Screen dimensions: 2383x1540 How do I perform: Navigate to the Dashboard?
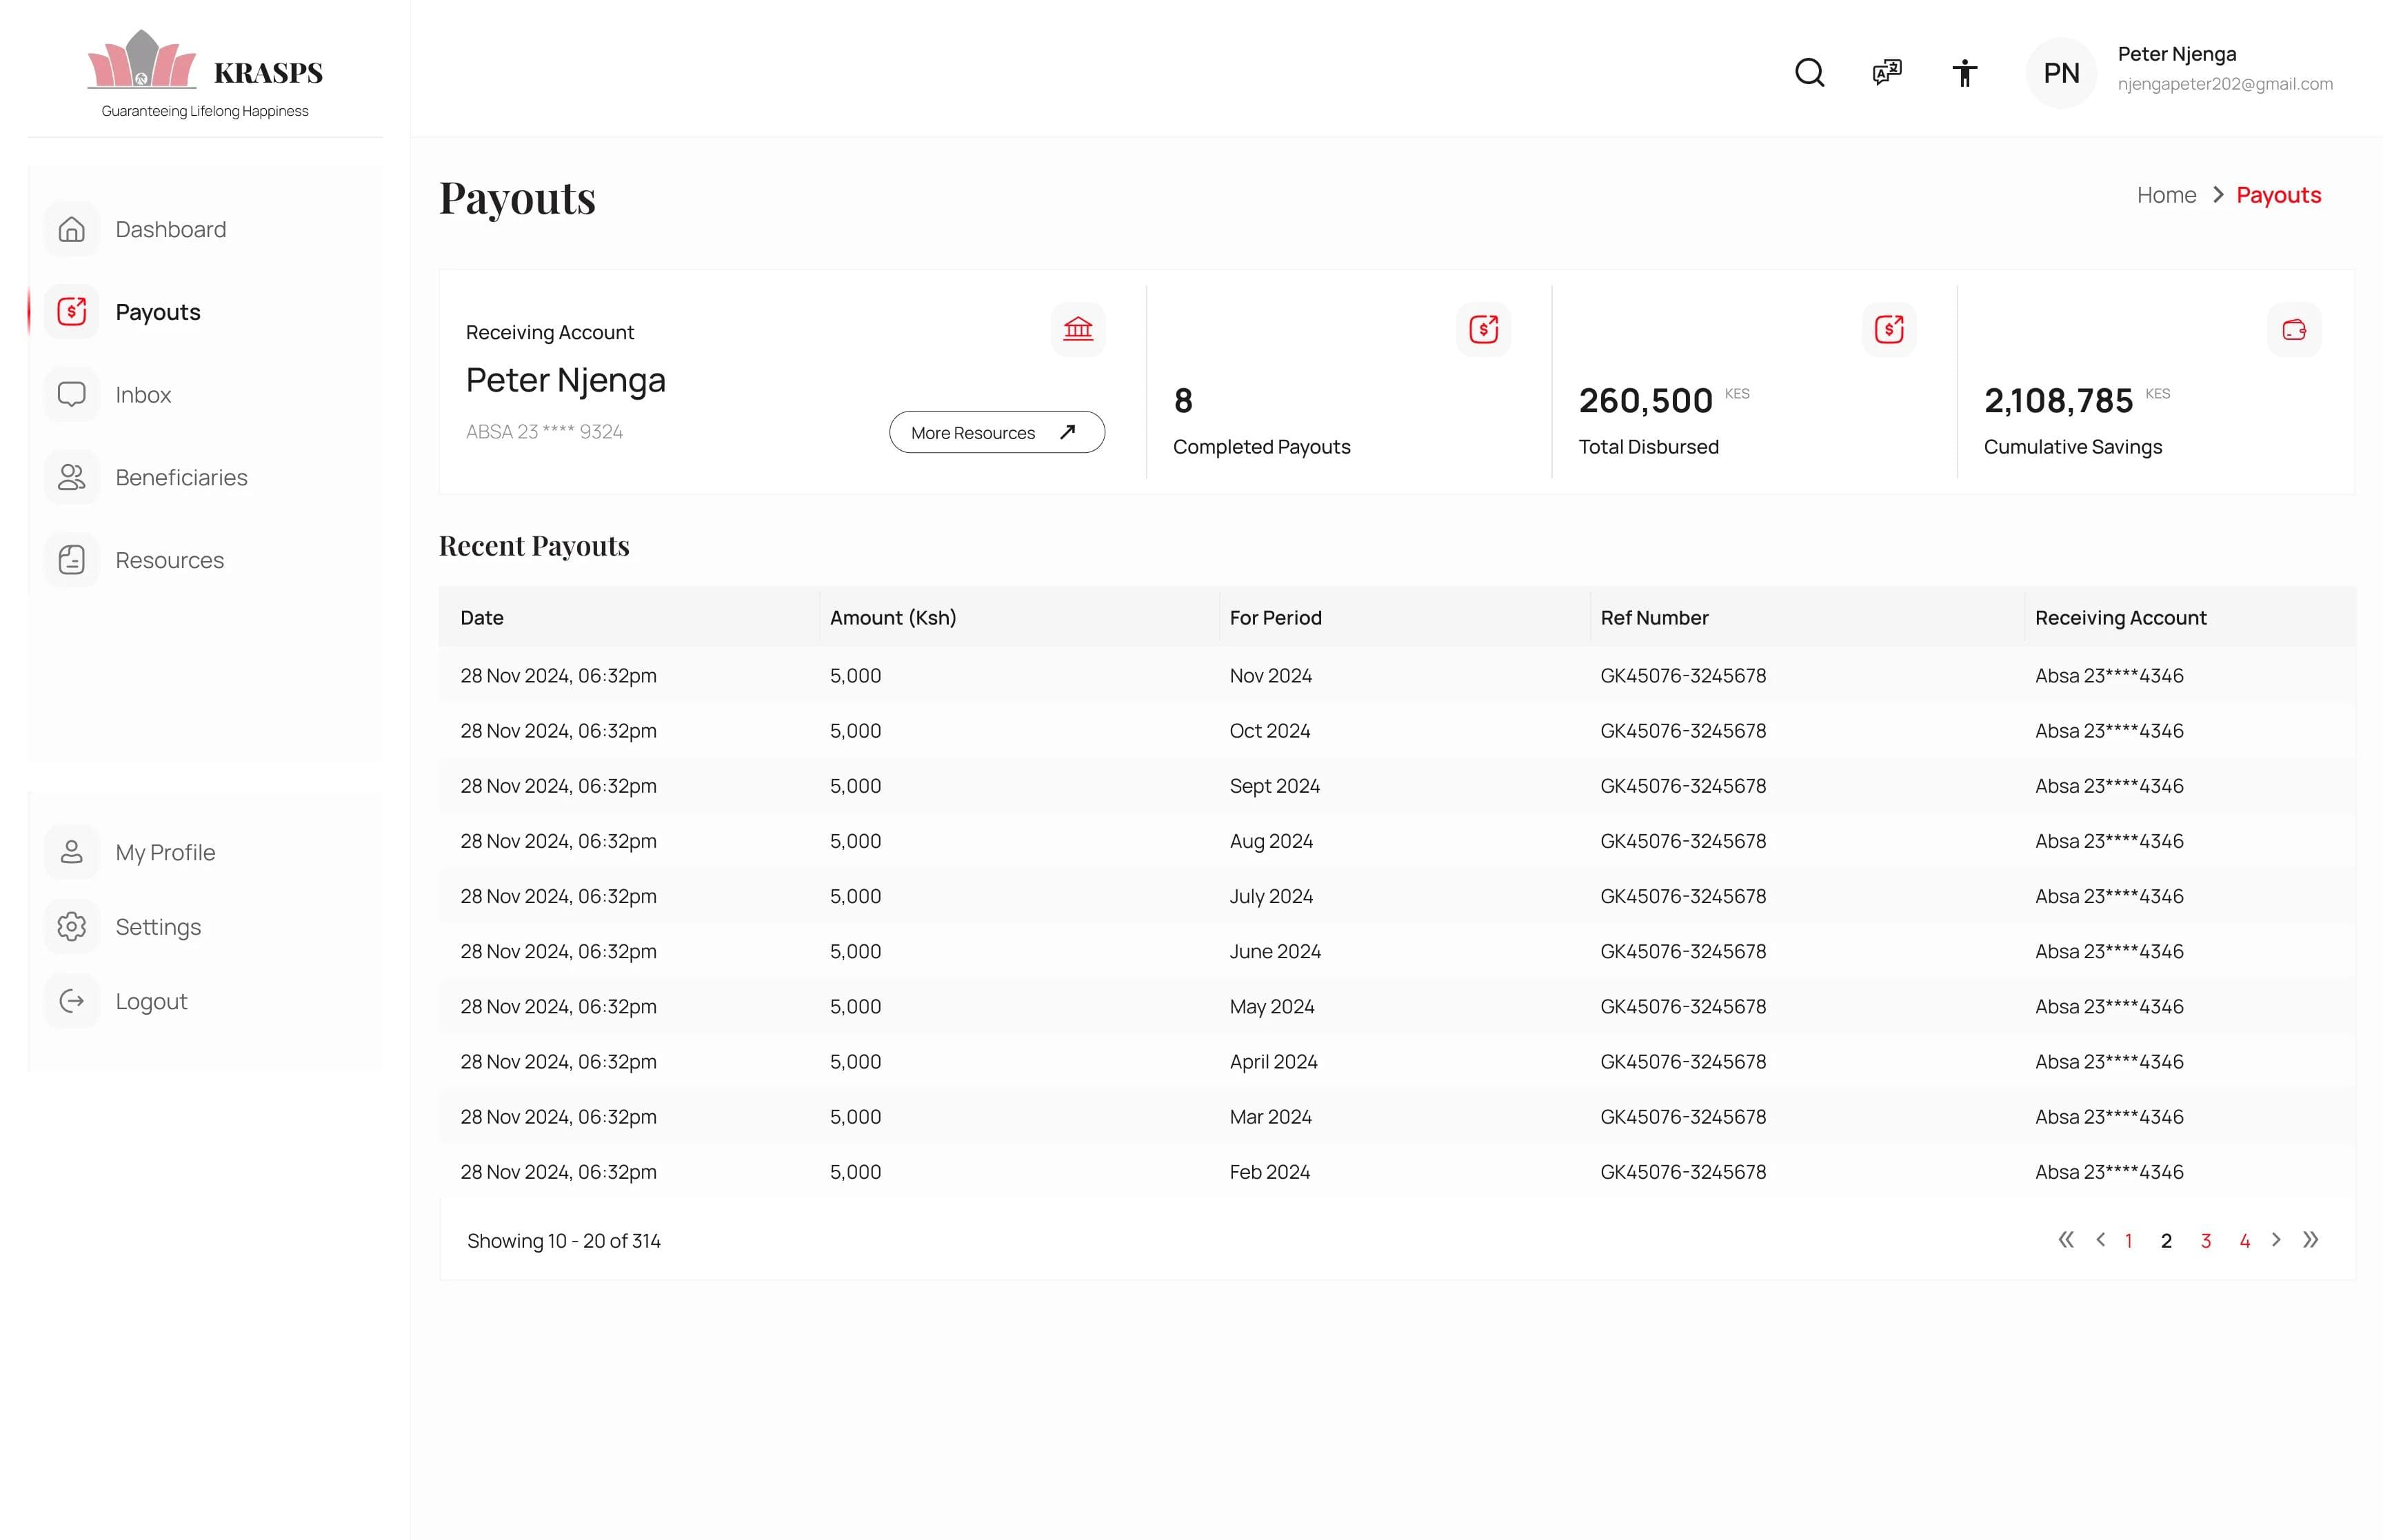[170, 229]
